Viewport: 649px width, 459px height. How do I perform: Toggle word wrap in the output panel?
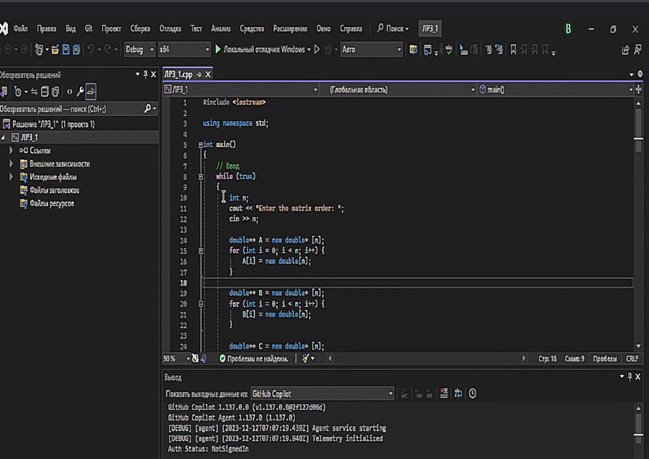457,394
